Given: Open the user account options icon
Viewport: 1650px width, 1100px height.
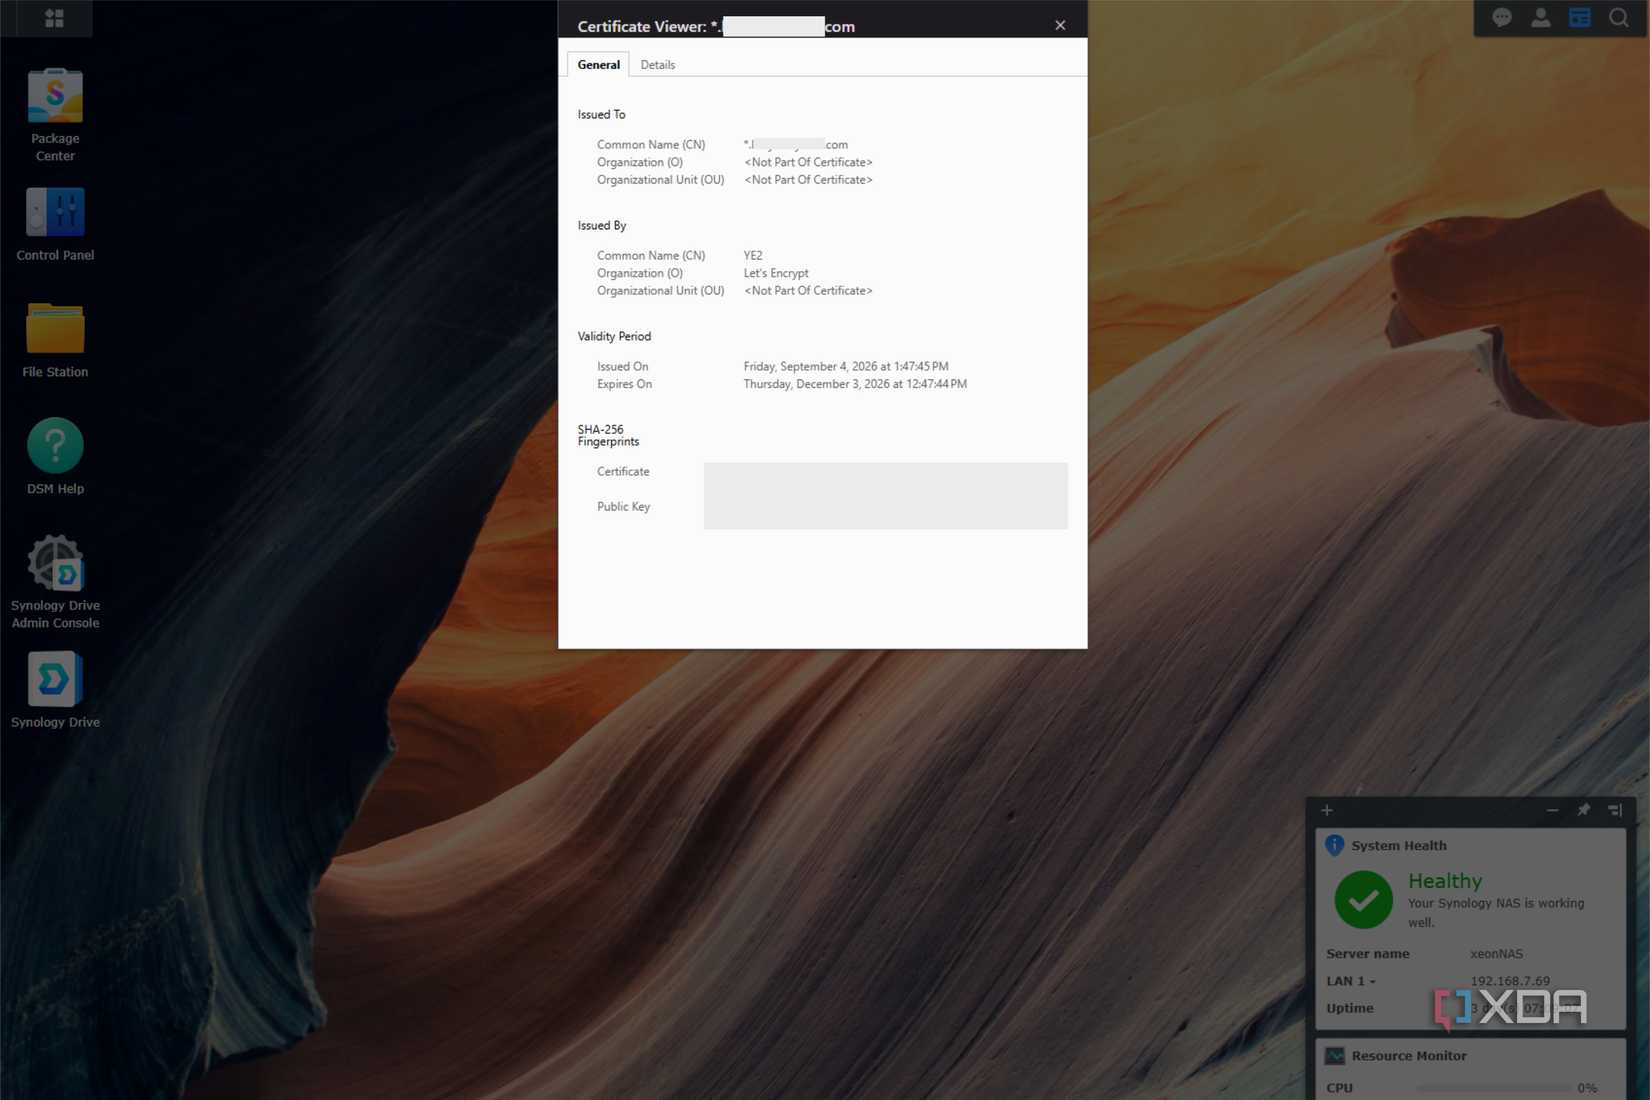Looking at the screenshot, I should (x=1540, y=18).
